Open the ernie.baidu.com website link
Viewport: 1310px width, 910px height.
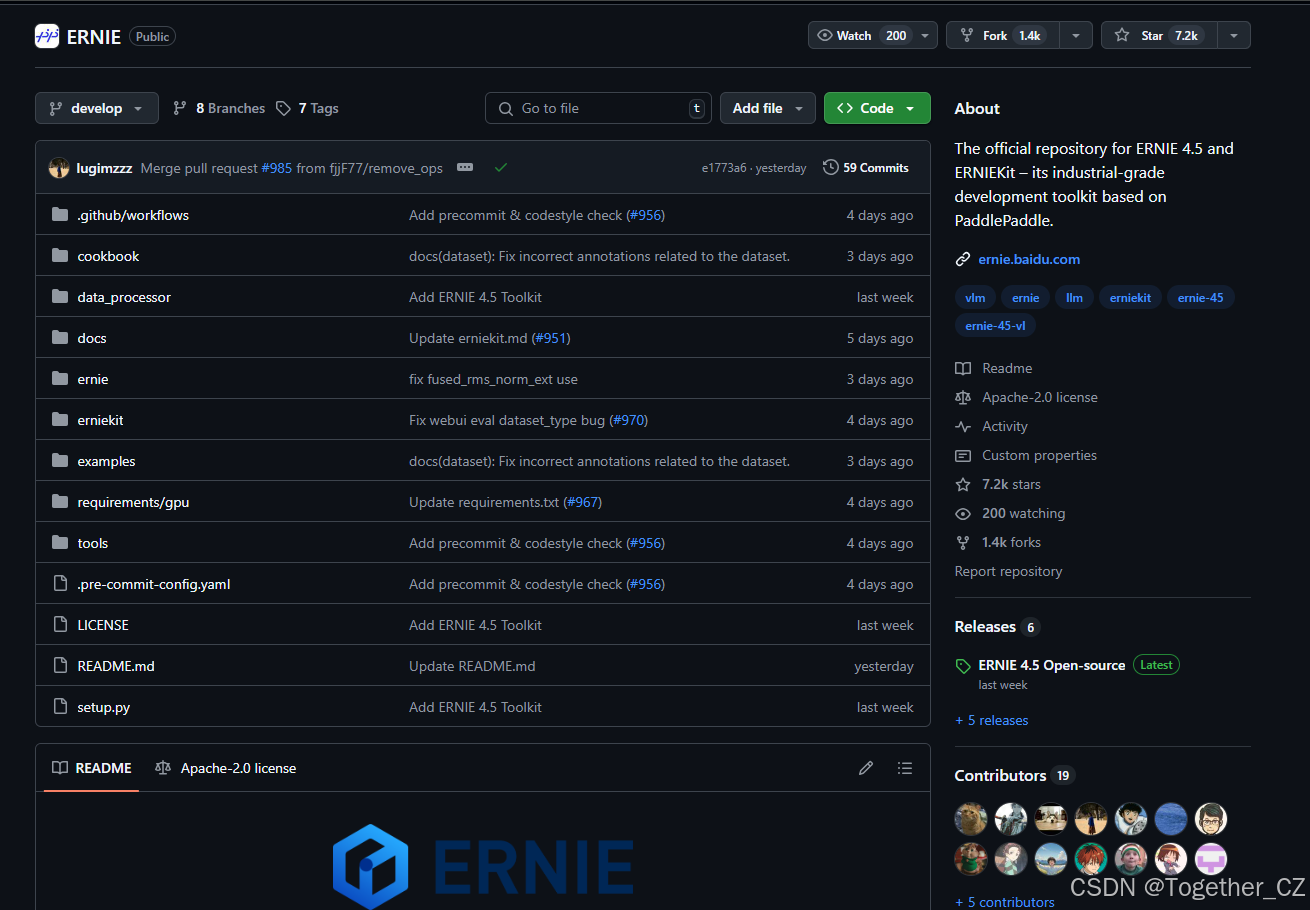pos(1029,259)
